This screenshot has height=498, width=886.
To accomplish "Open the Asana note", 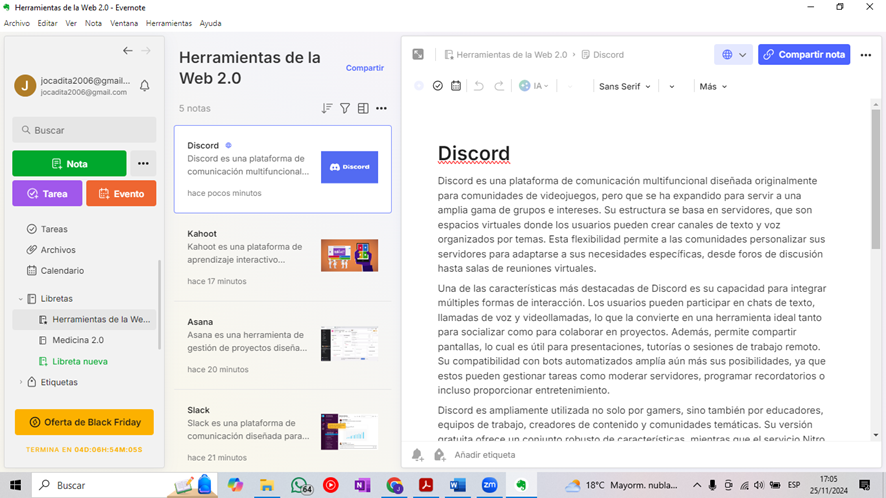I will tap(283, 345).
